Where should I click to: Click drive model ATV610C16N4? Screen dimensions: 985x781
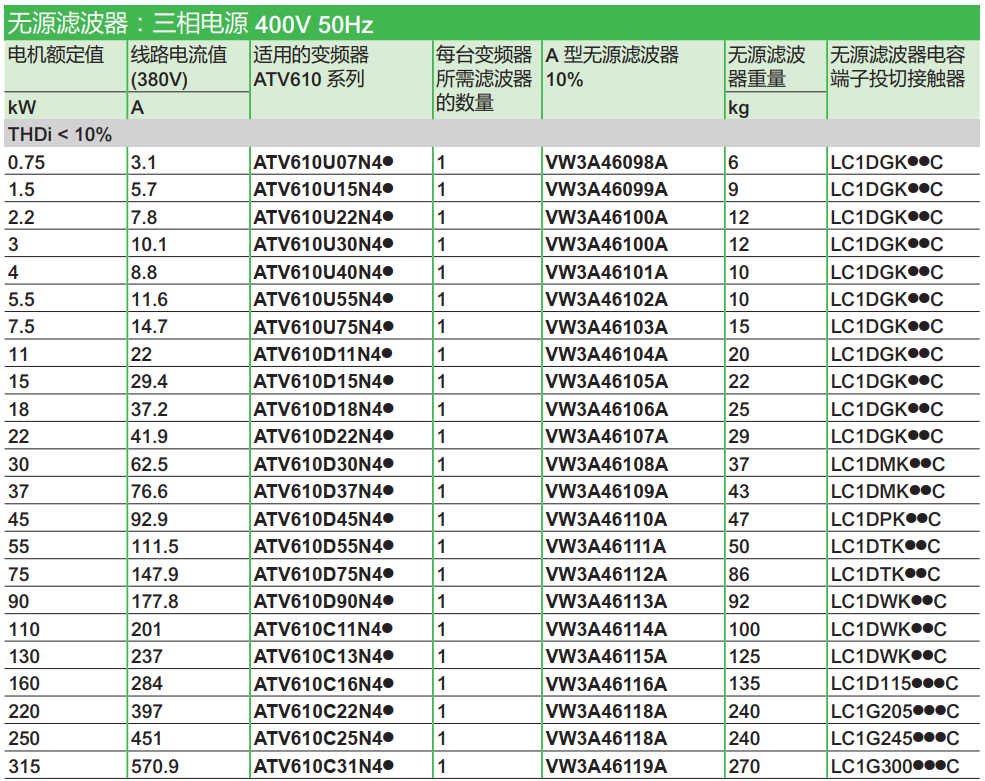pyautogui.click(x=322, y=684)
